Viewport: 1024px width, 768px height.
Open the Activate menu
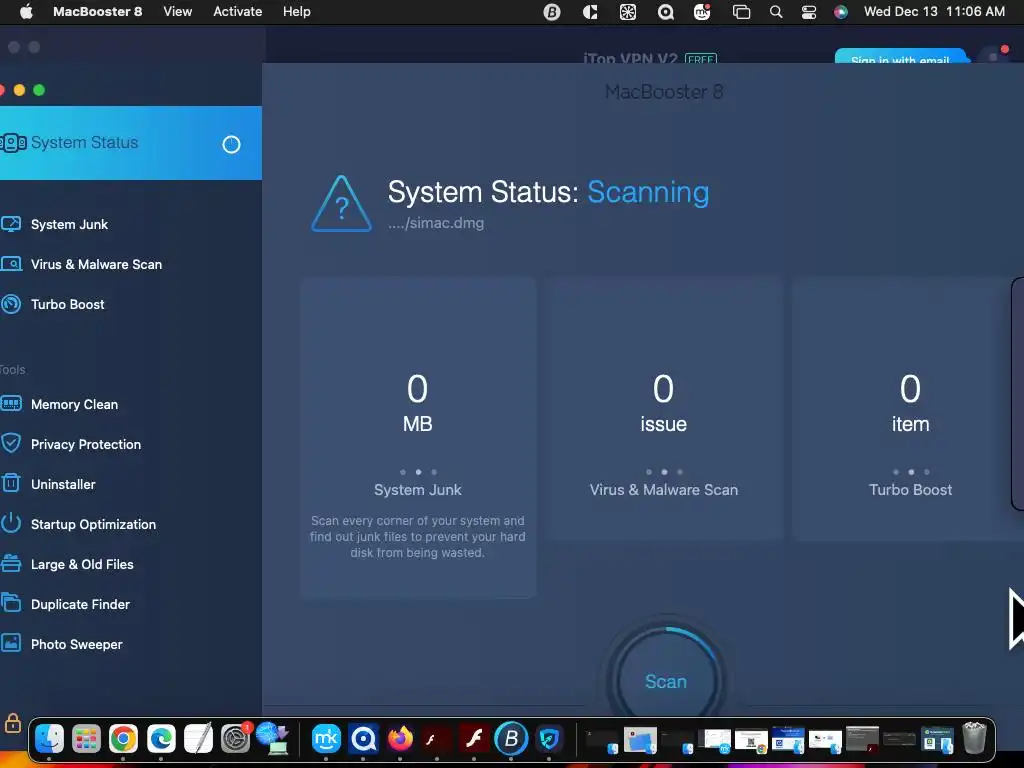click(x=238, y=12)
